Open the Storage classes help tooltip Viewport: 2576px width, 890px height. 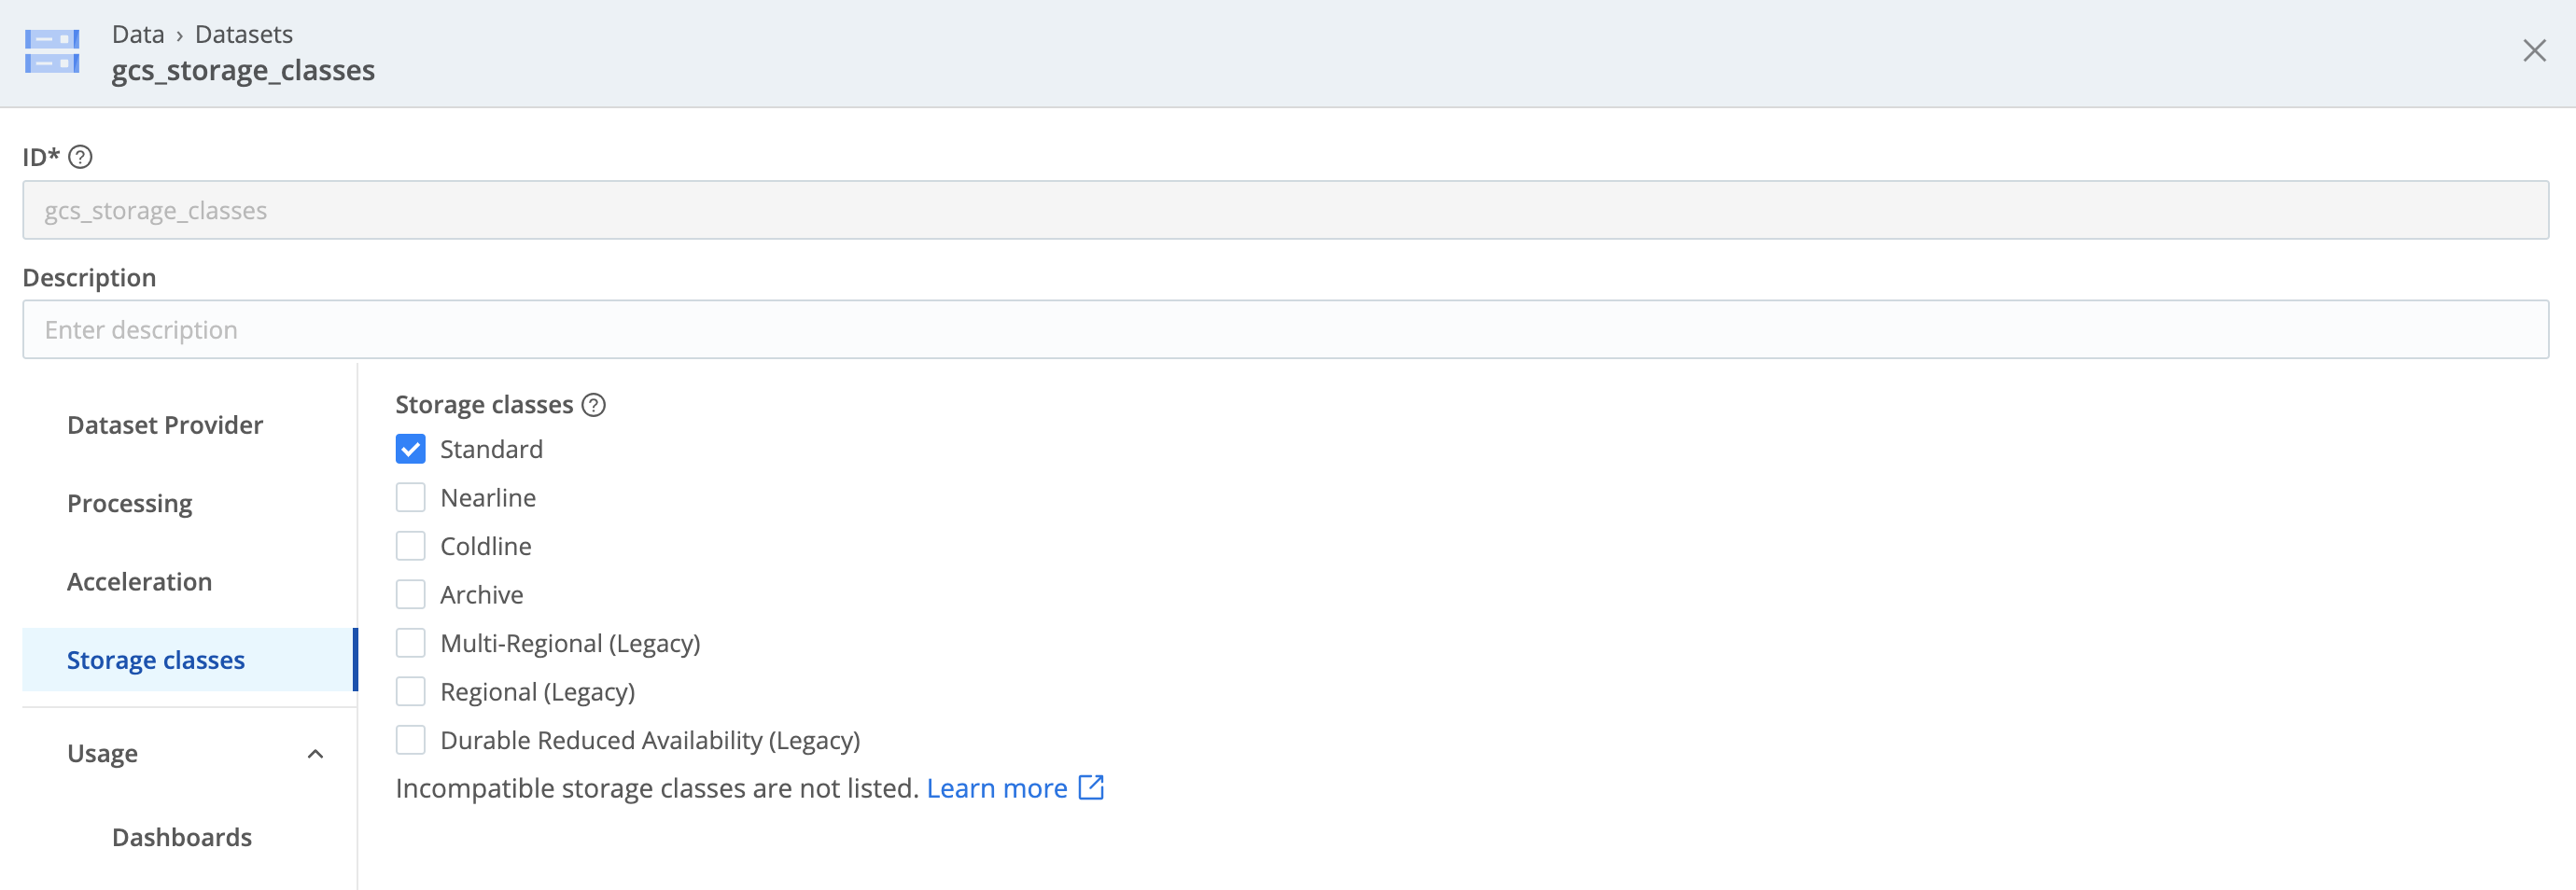pyautogui.click(x=592, y=404)
